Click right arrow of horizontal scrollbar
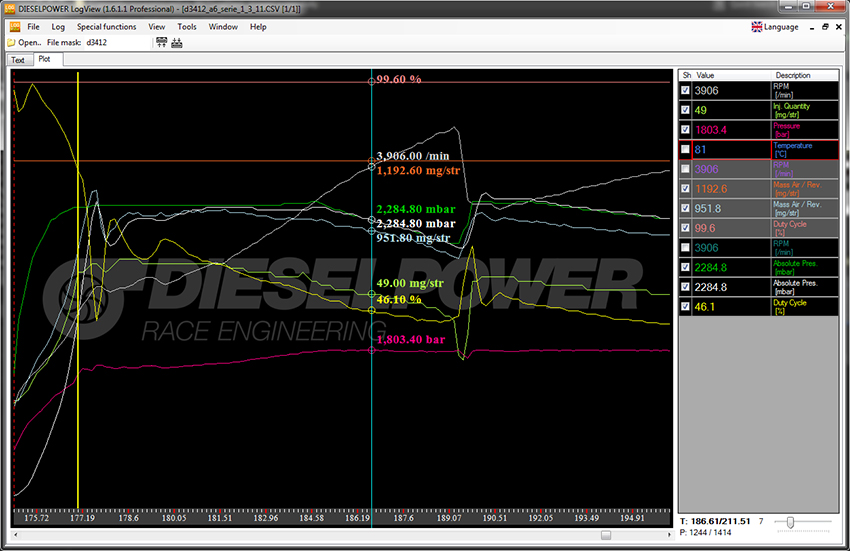This screenshot has height=551, width=850. (669, 535)
